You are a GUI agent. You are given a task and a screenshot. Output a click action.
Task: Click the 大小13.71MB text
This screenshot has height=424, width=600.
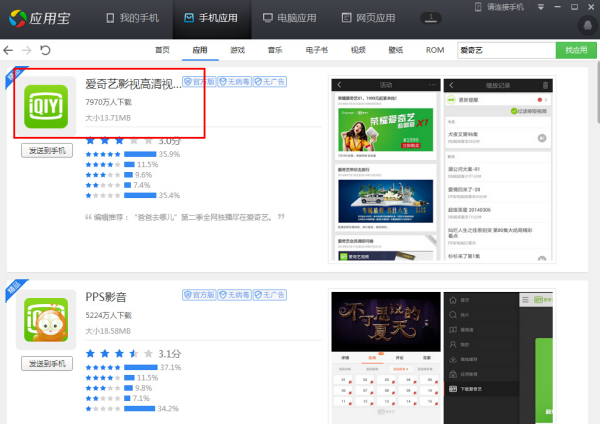coord(108,118)
